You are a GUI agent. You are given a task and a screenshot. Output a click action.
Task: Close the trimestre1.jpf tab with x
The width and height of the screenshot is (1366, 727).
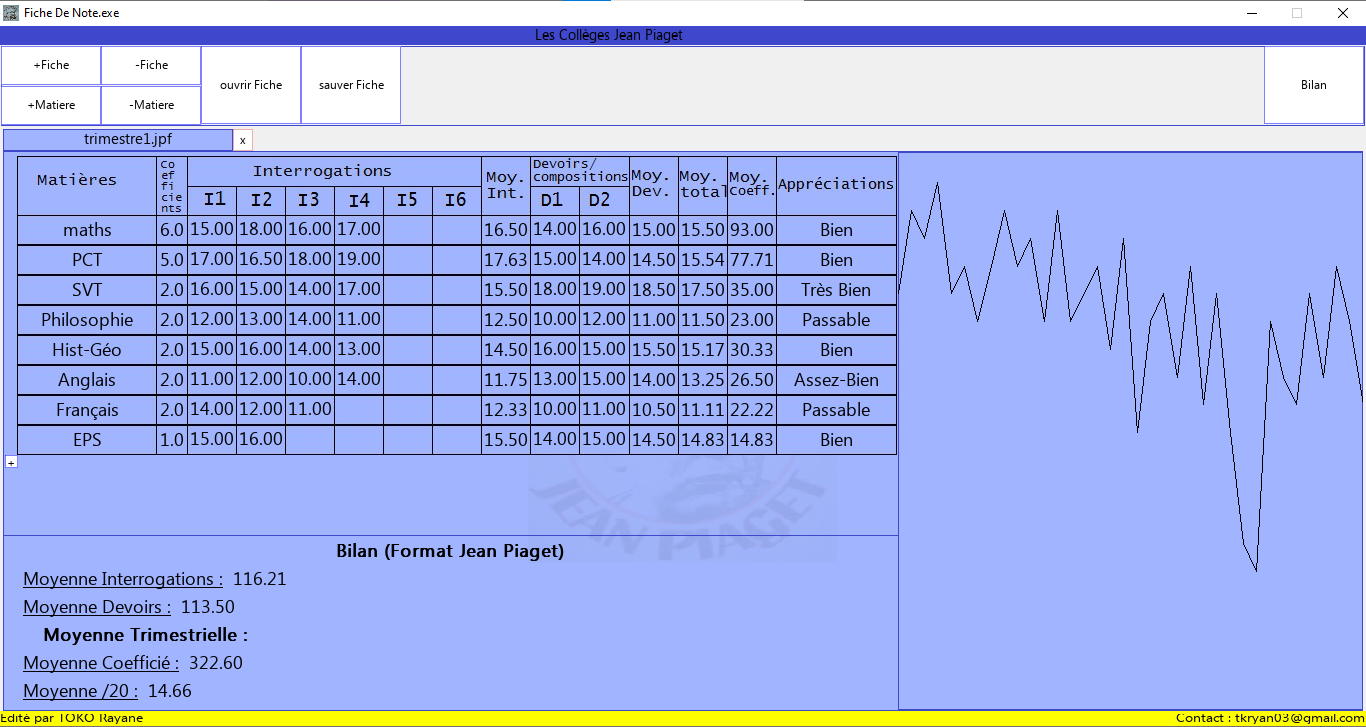[243, 141]
